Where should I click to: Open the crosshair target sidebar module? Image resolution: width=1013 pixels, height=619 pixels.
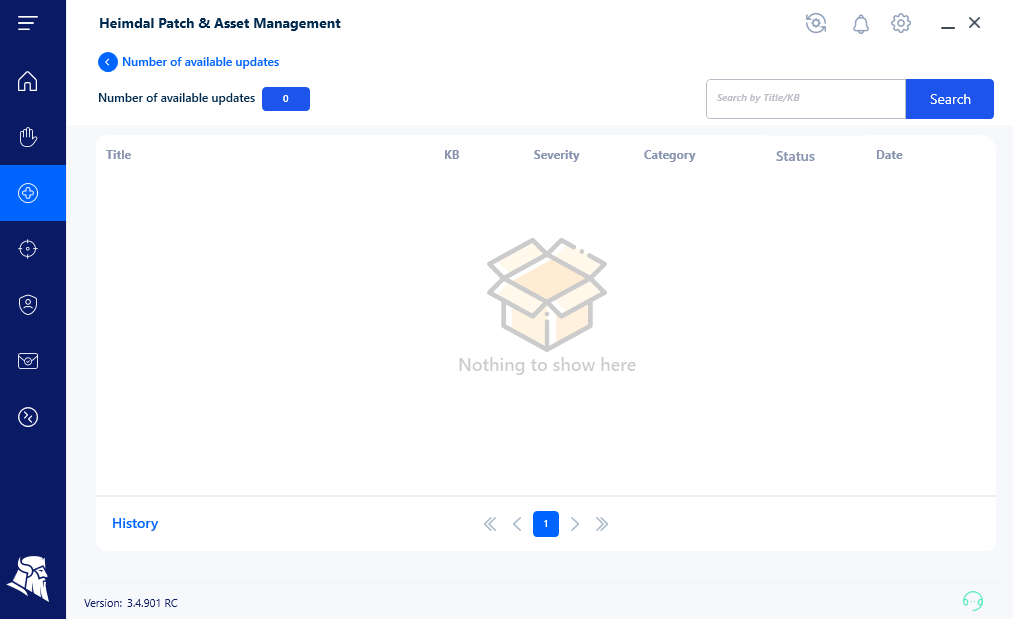click(x=28, y=249)
